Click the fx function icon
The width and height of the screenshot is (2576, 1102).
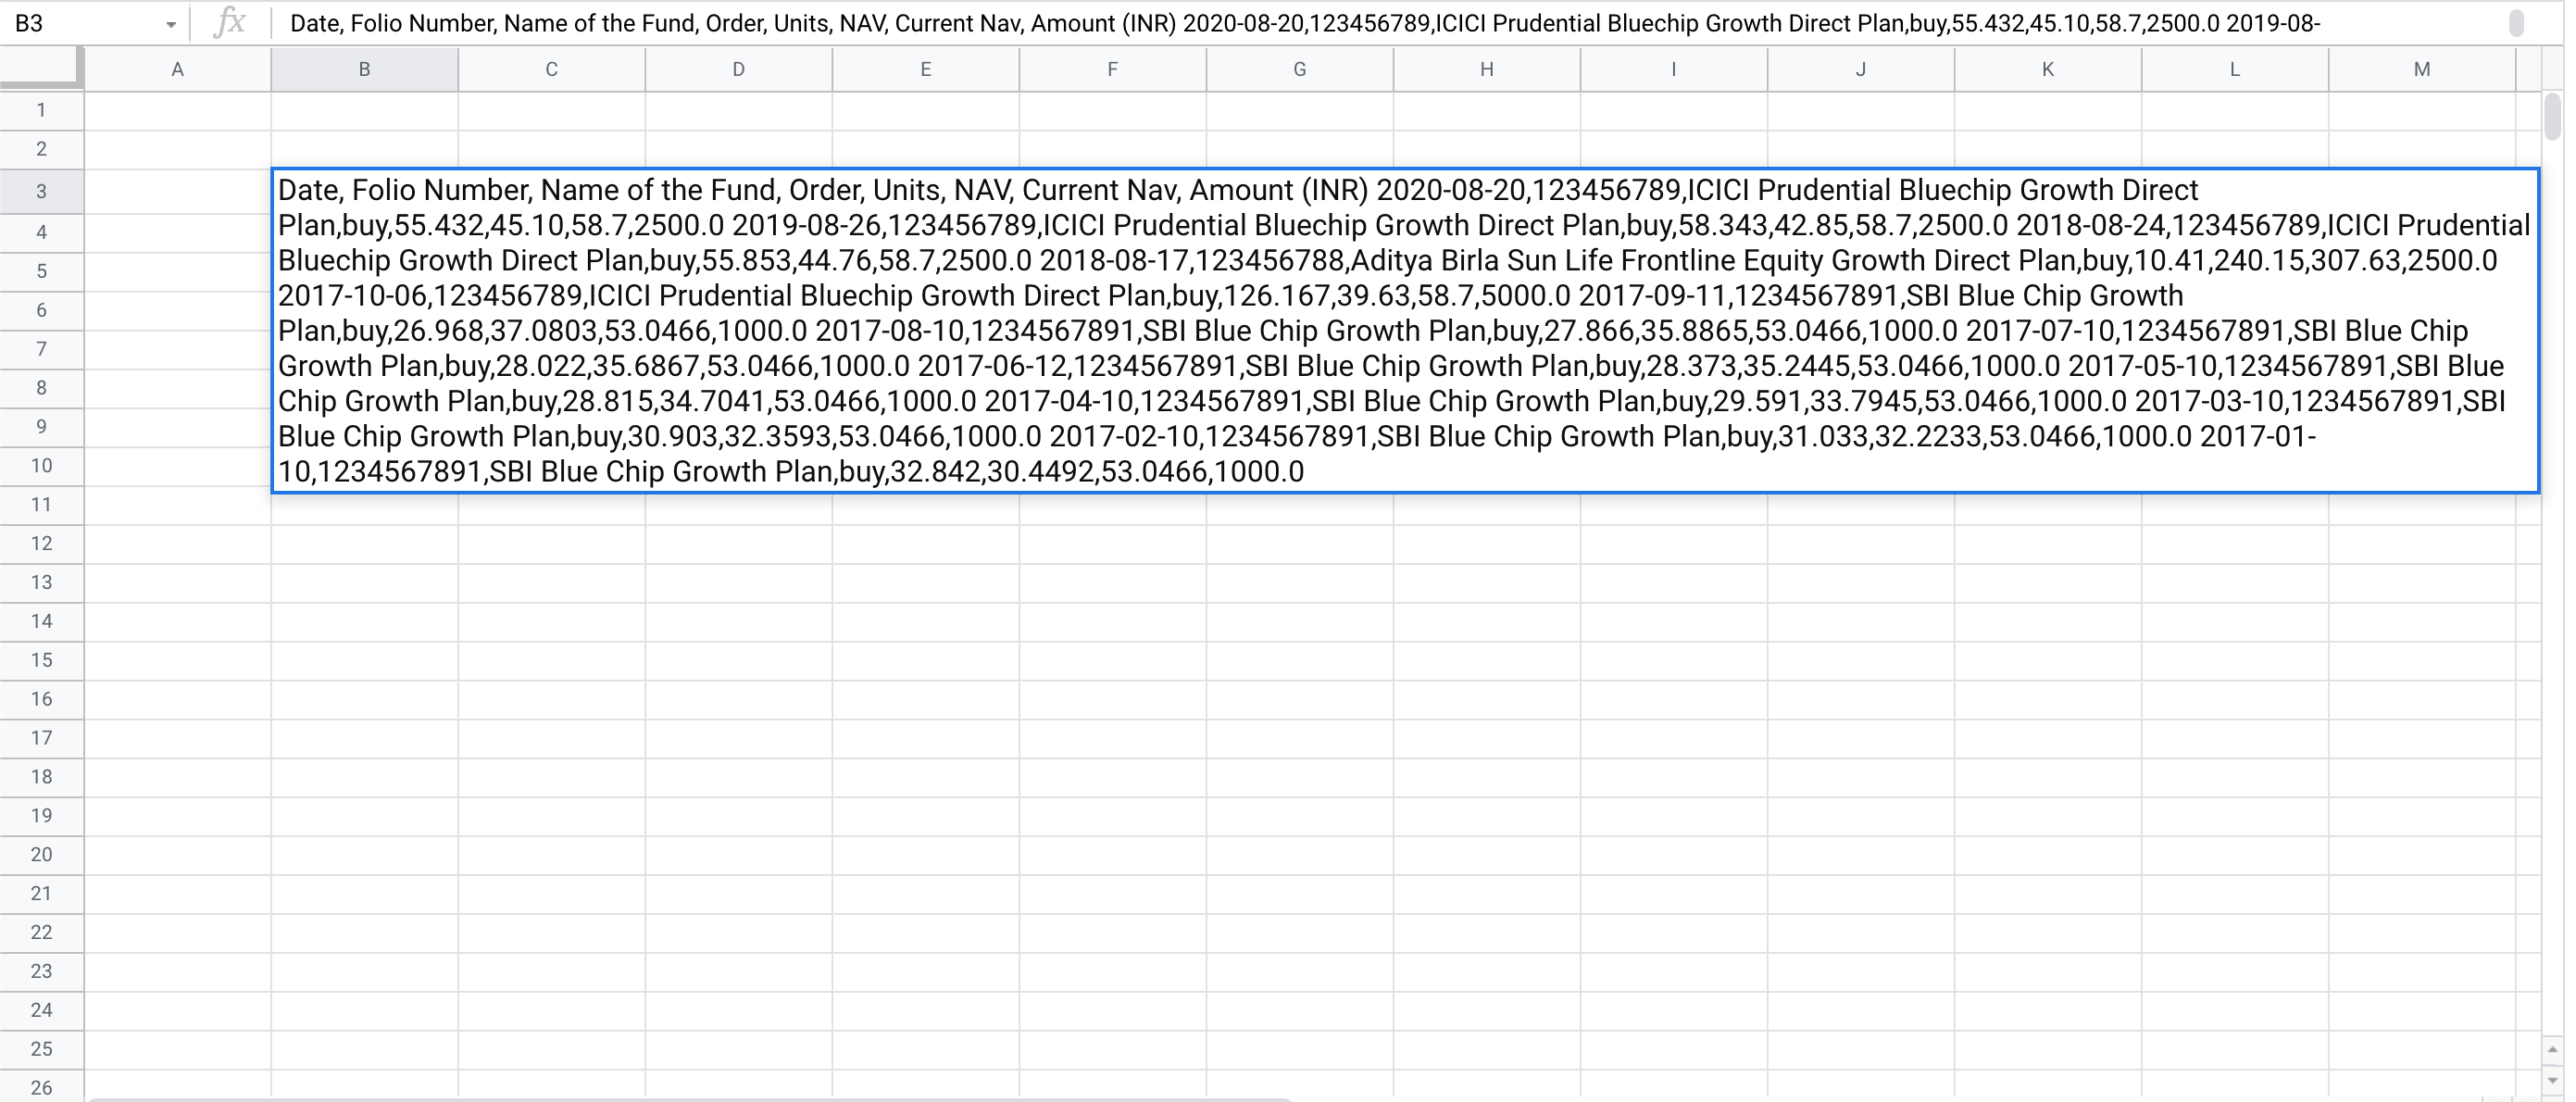[230, 22]
